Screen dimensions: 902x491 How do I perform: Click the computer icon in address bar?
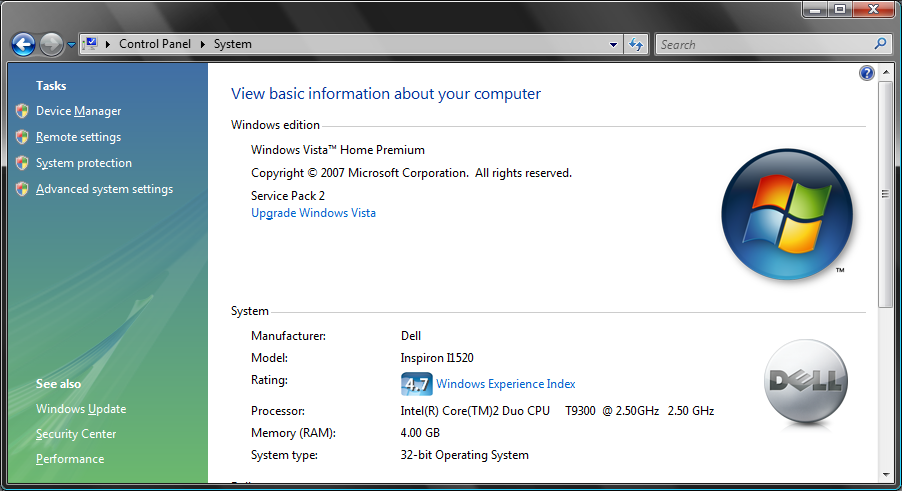(90, 44)
